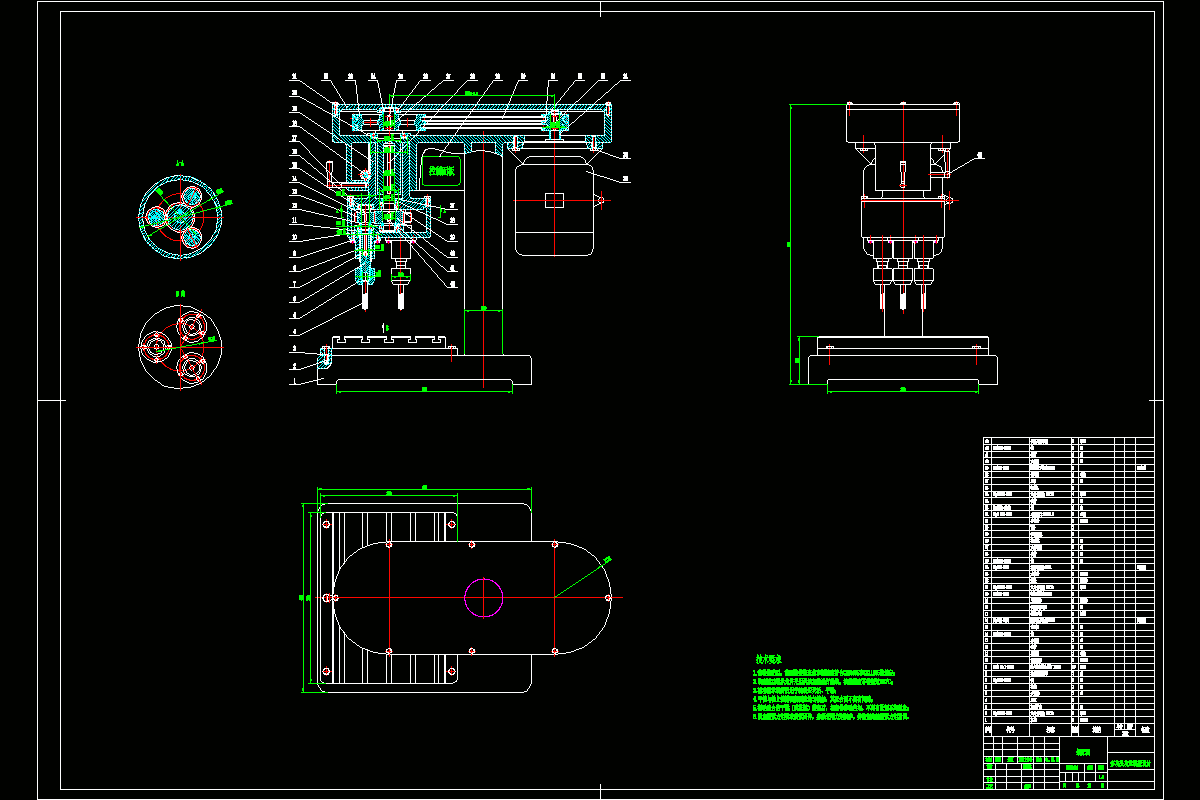Select the upper circular gear section view
This screenshot has height=800, width=1200.
click(179, 217)
